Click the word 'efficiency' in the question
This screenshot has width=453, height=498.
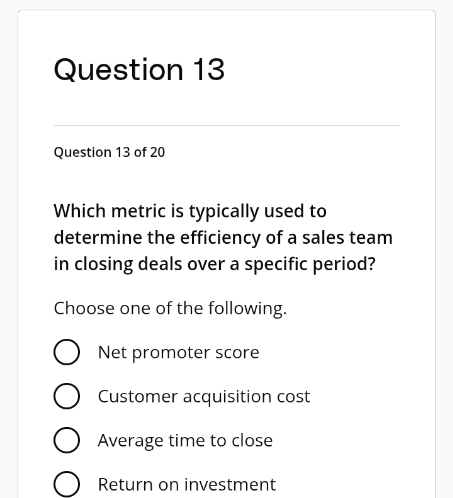point(220,238)
